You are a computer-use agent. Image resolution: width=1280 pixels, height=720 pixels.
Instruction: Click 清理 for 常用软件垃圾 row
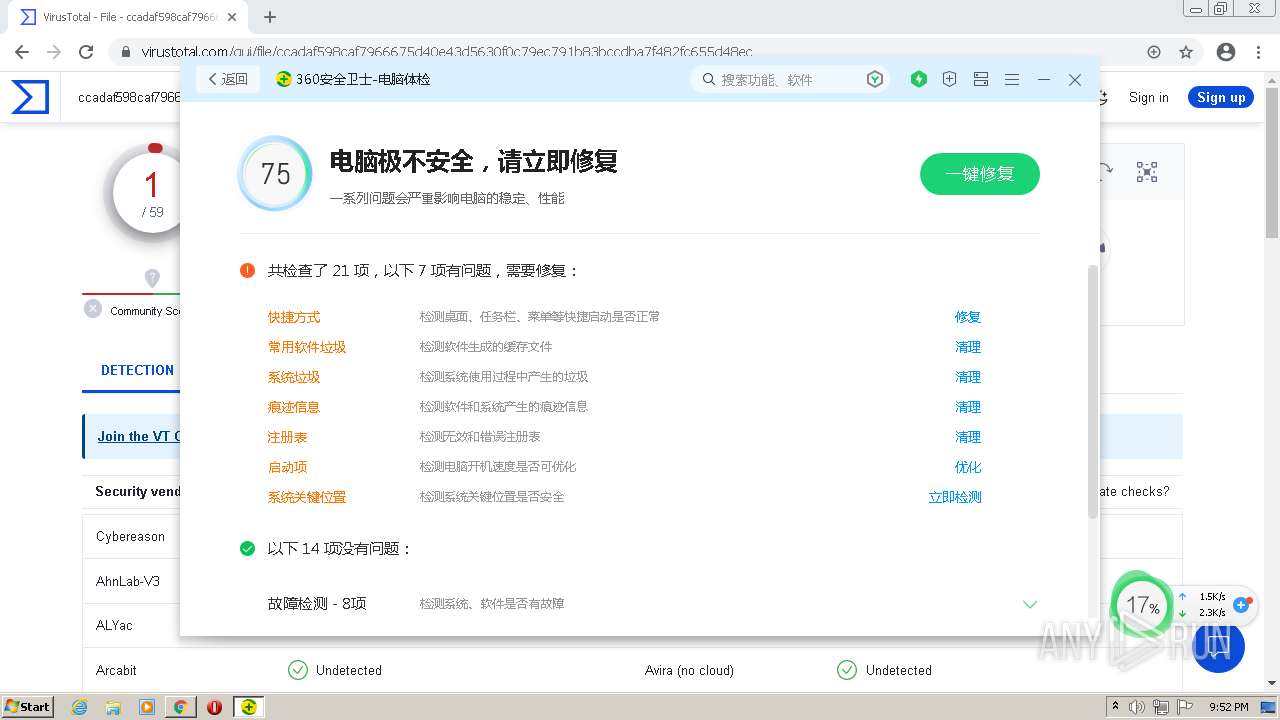pos(967,347)
